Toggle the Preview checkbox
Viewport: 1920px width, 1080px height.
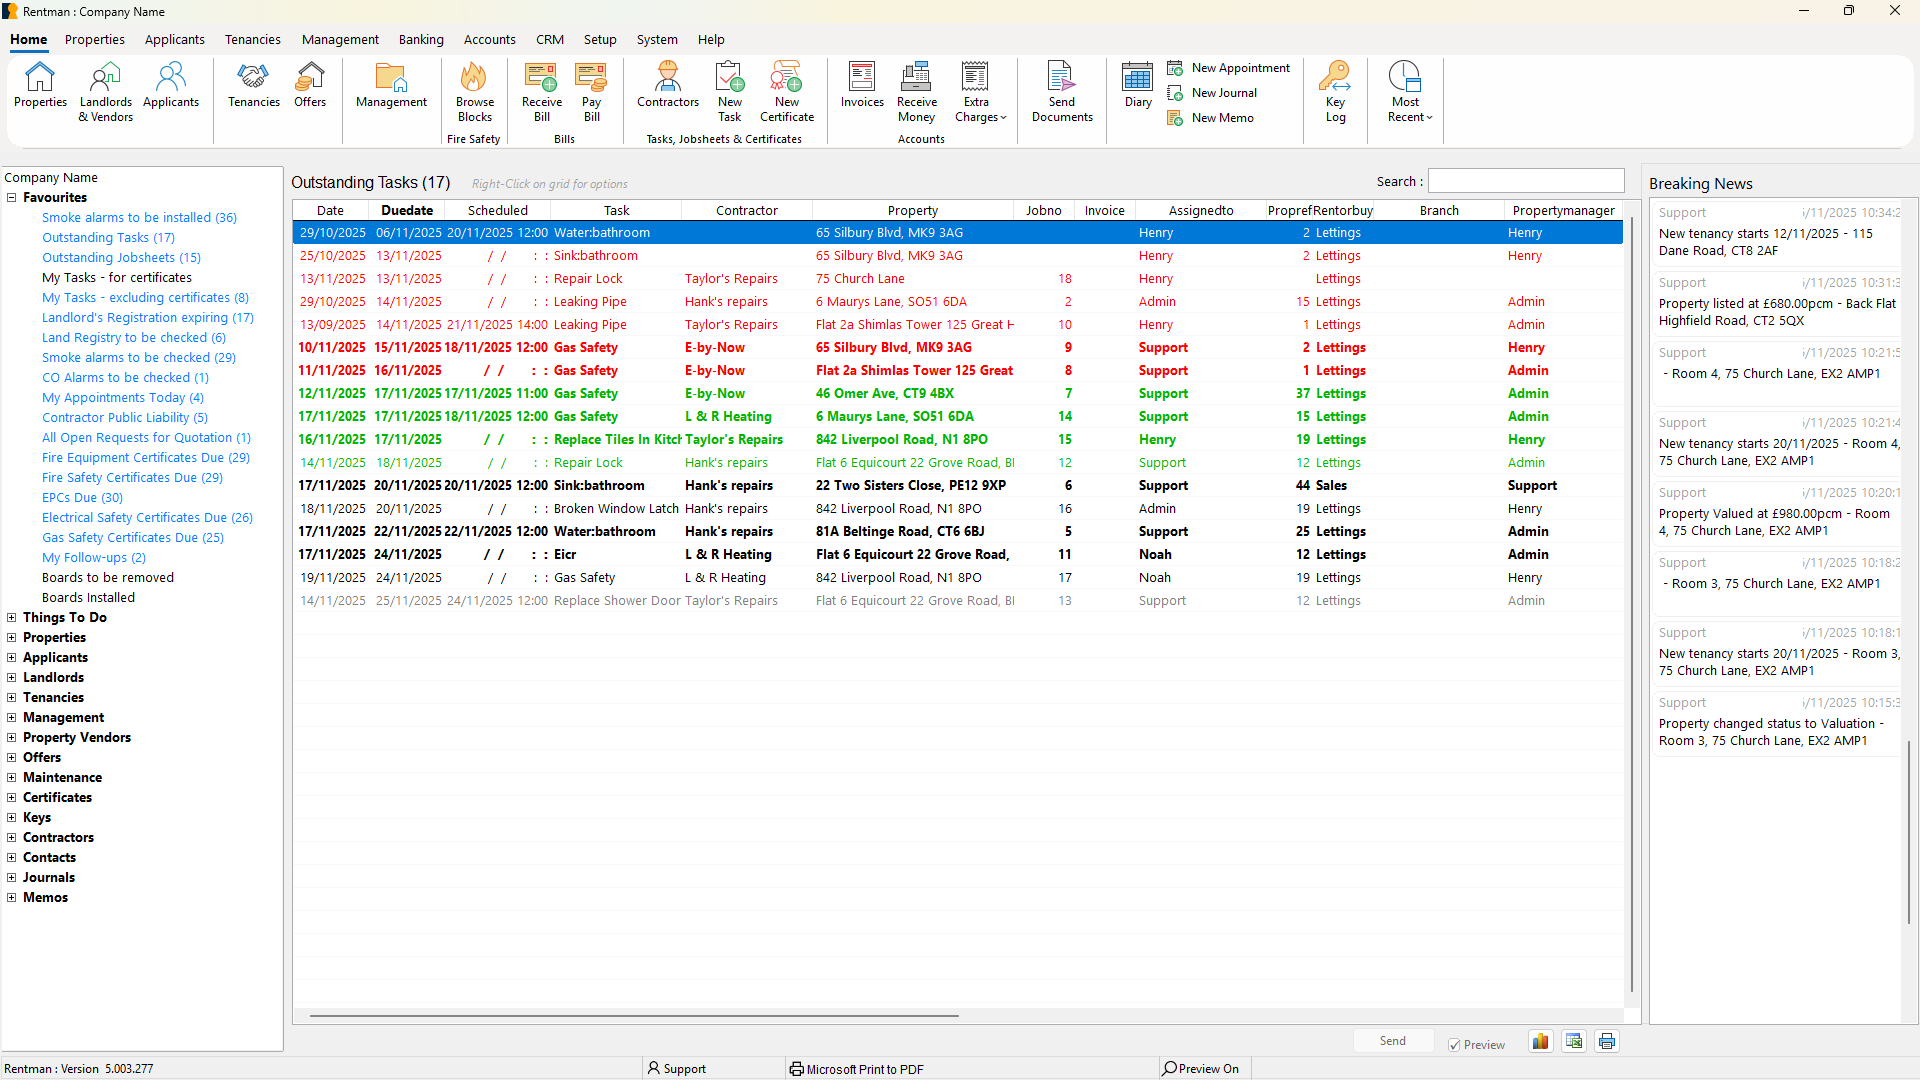1454,1045
